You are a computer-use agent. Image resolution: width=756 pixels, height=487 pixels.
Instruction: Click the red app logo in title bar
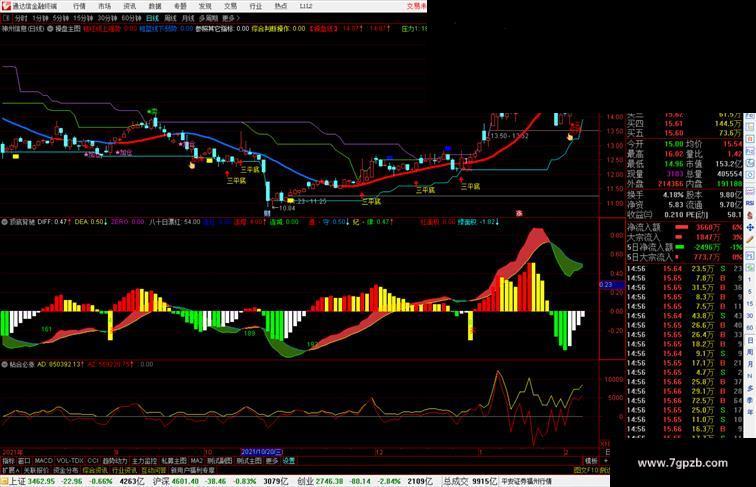[6, 6]
